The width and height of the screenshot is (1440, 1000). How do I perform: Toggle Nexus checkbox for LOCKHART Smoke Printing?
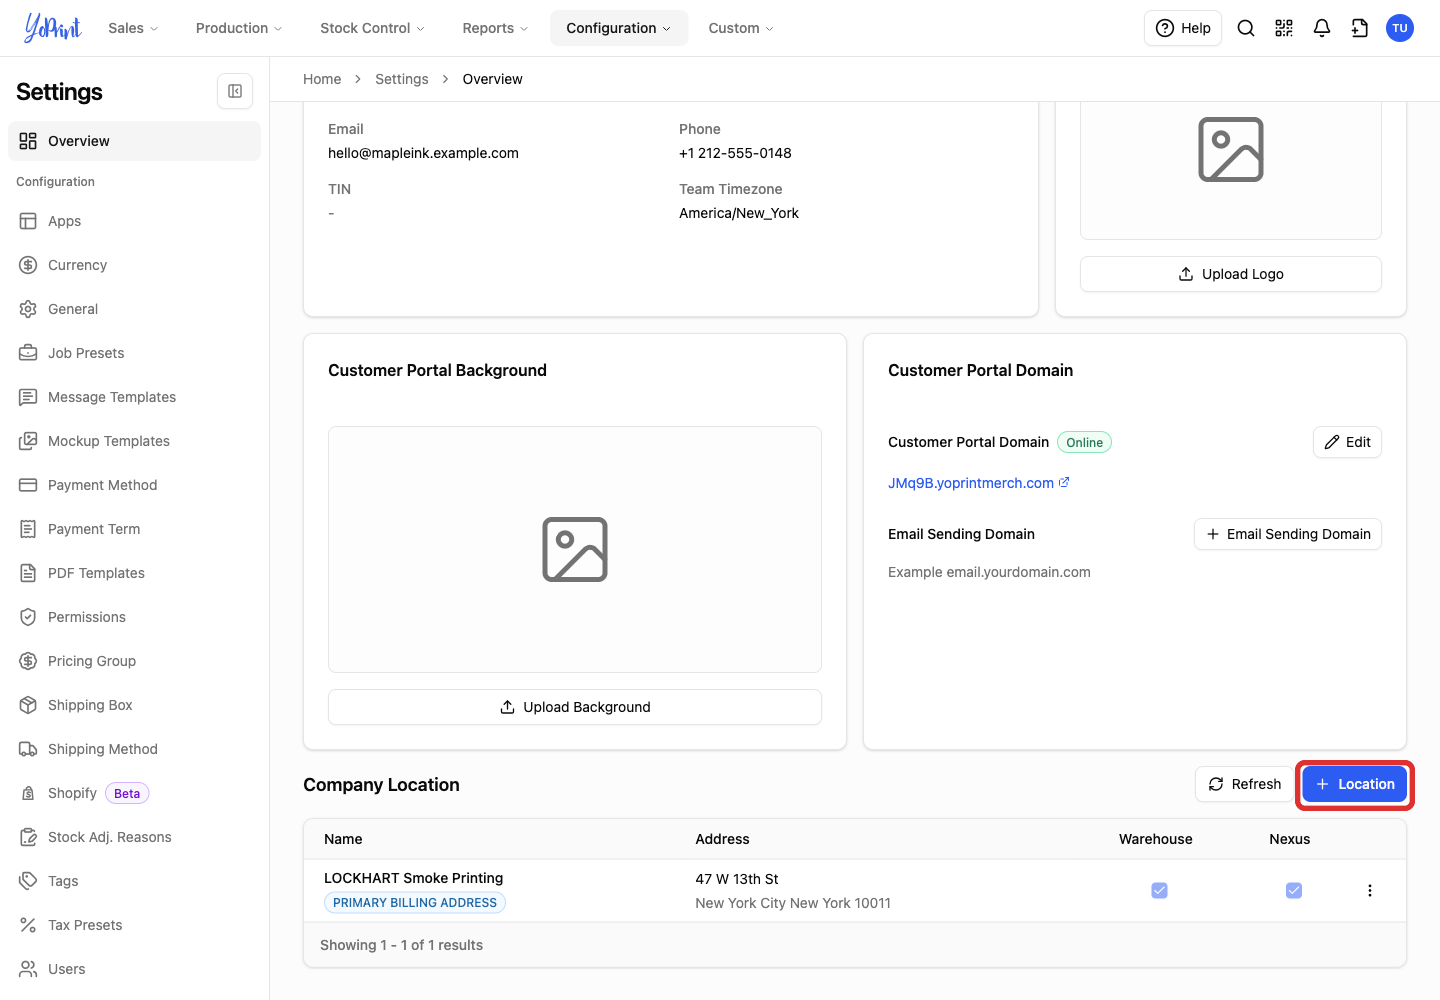click(1294, 890)
